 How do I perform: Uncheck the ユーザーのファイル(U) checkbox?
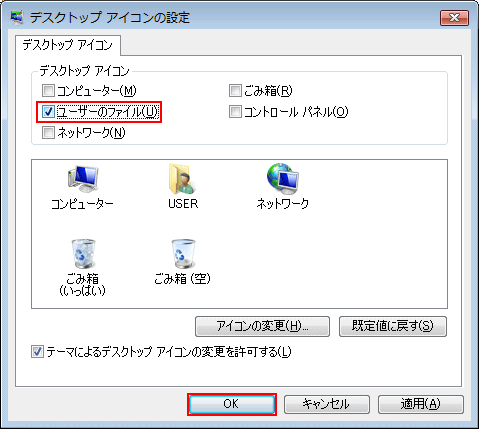click(48, 112)
